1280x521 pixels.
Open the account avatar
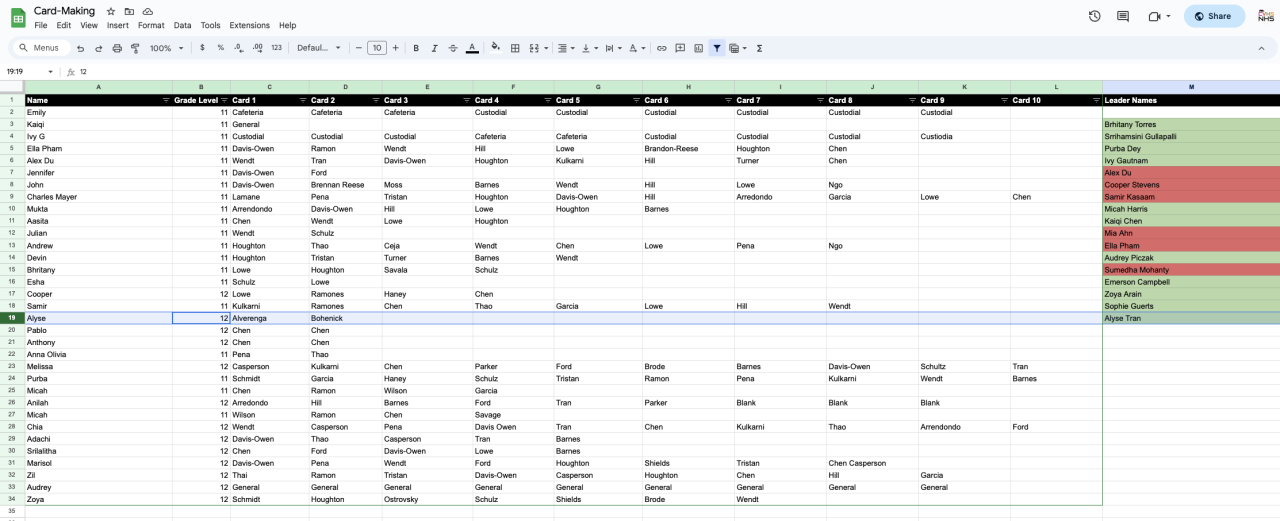click(1265, 15)
